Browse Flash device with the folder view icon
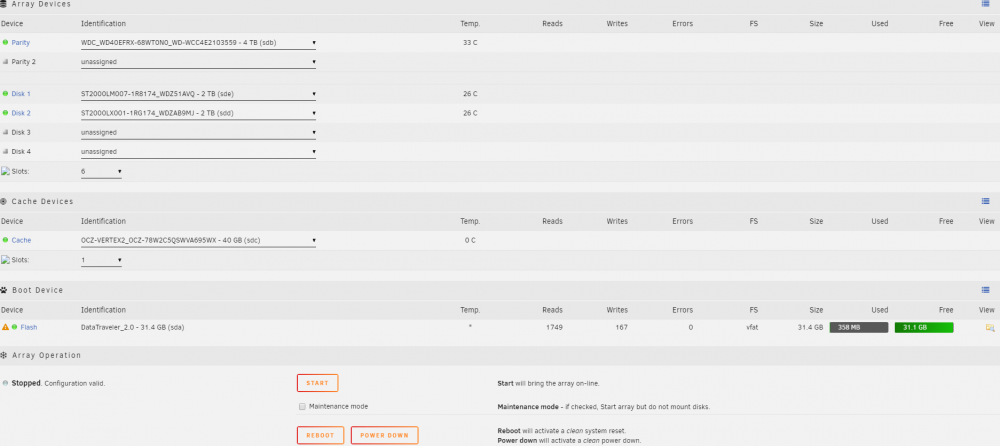 [x=990, y=327]
